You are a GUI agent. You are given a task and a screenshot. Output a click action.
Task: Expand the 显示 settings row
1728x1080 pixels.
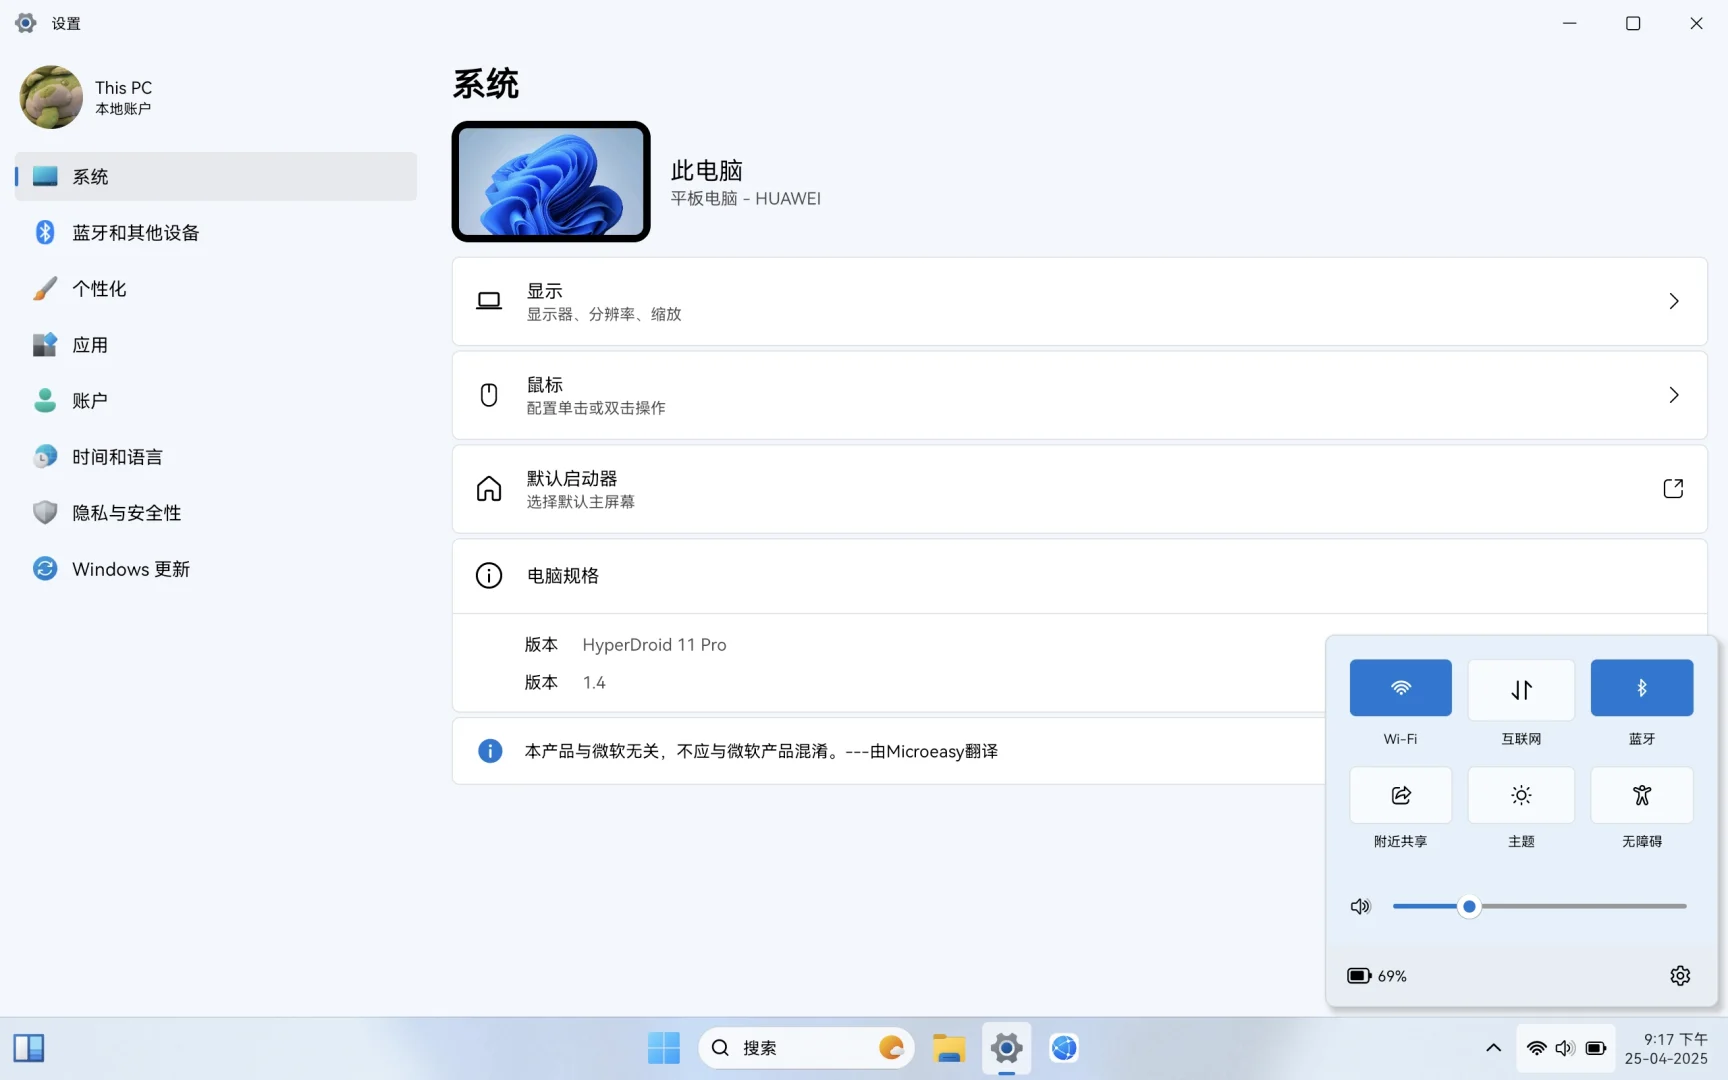1079,301
